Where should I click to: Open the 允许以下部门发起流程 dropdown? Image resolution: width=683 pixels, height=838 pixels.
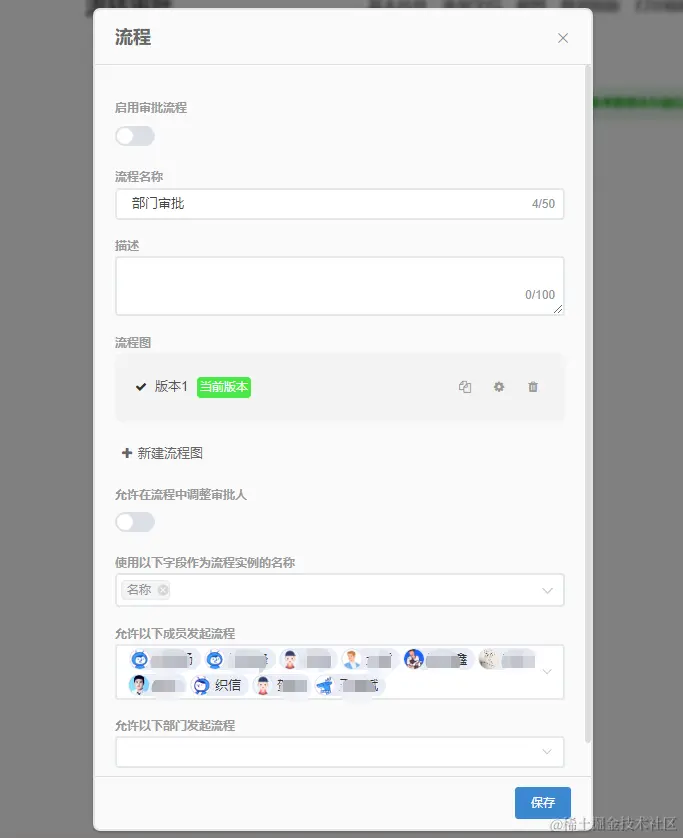pos(340,752)
